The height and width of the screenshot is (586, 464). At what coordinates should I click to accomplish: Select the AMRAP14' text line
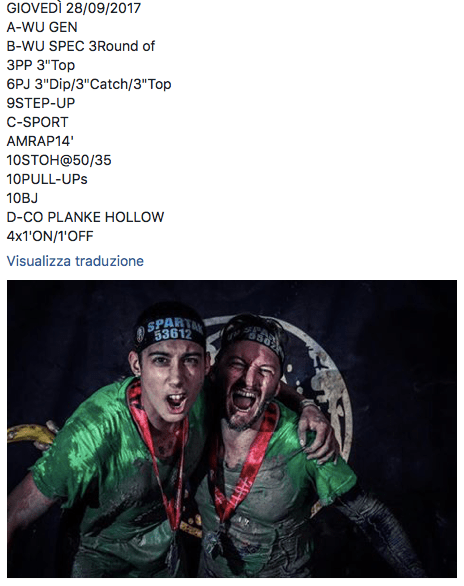coord(40,141)
